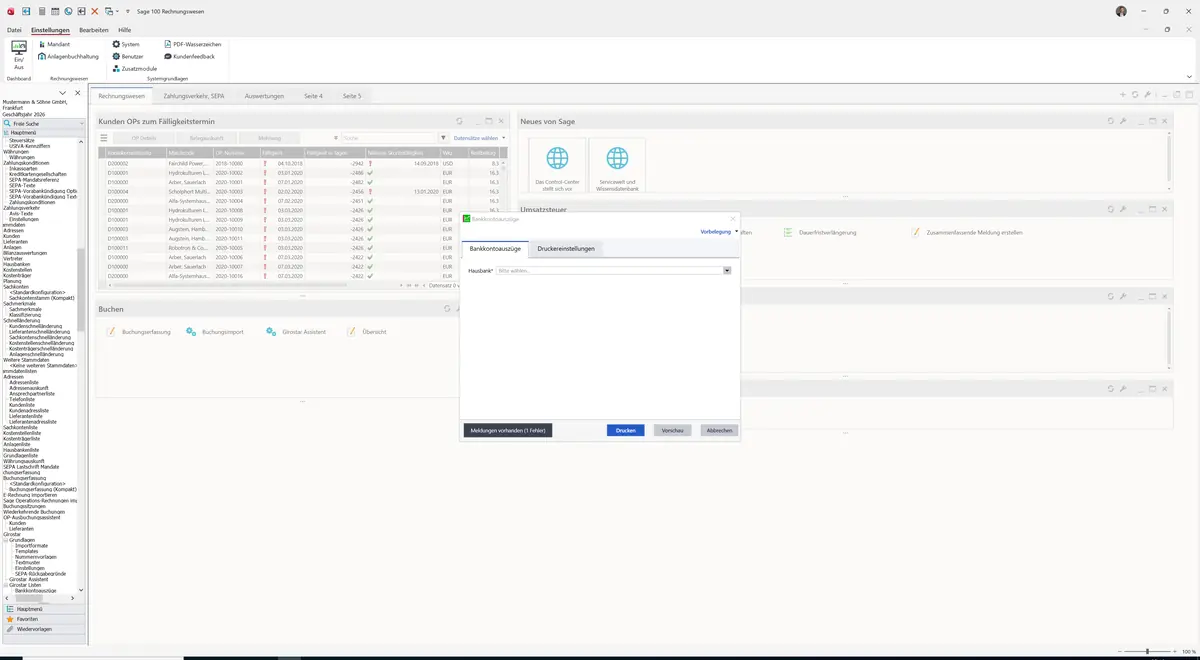Screen dimensions: 1200x660
Task: Open the Datei menu
Action: click(14, 30)
